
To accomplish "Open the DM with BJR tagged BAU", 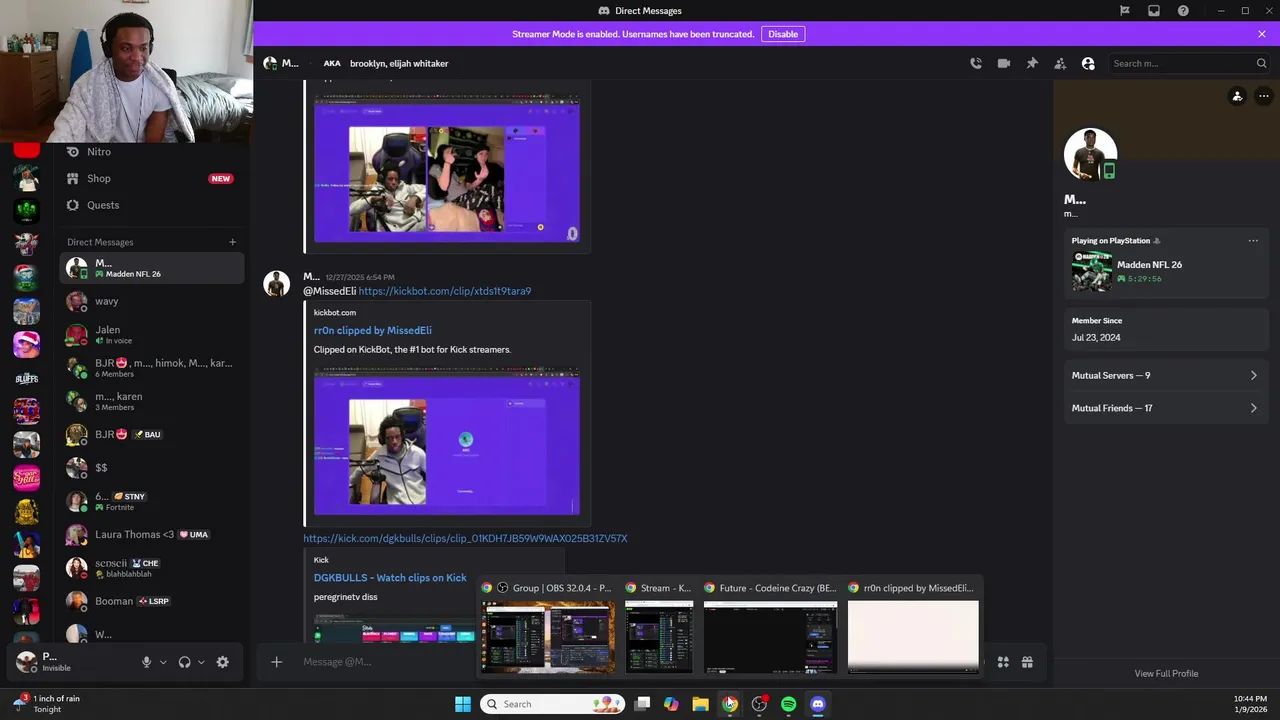I will pyautogui.click(x=152, y=435).
